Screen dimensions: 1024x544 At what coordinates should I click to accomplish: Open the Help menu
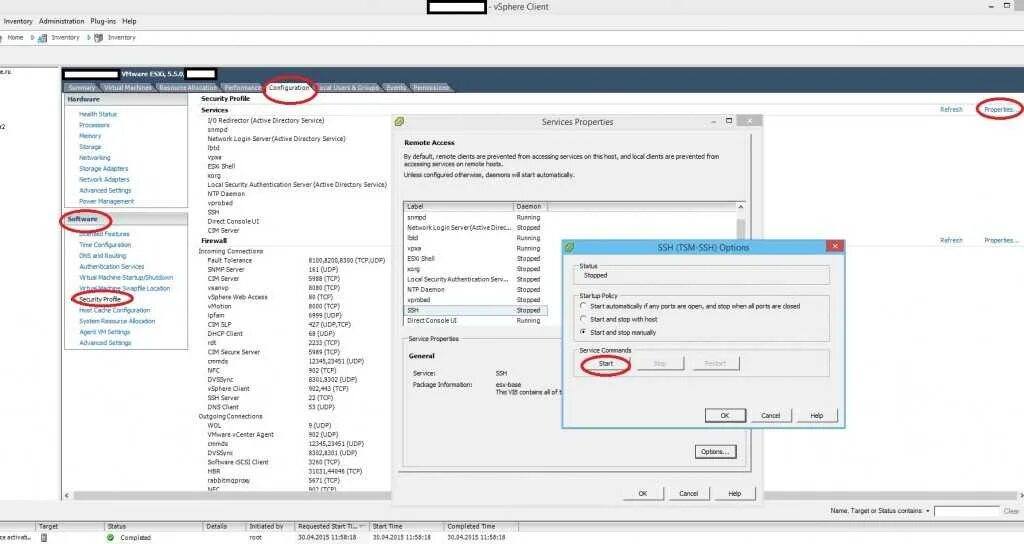point(129,21)
